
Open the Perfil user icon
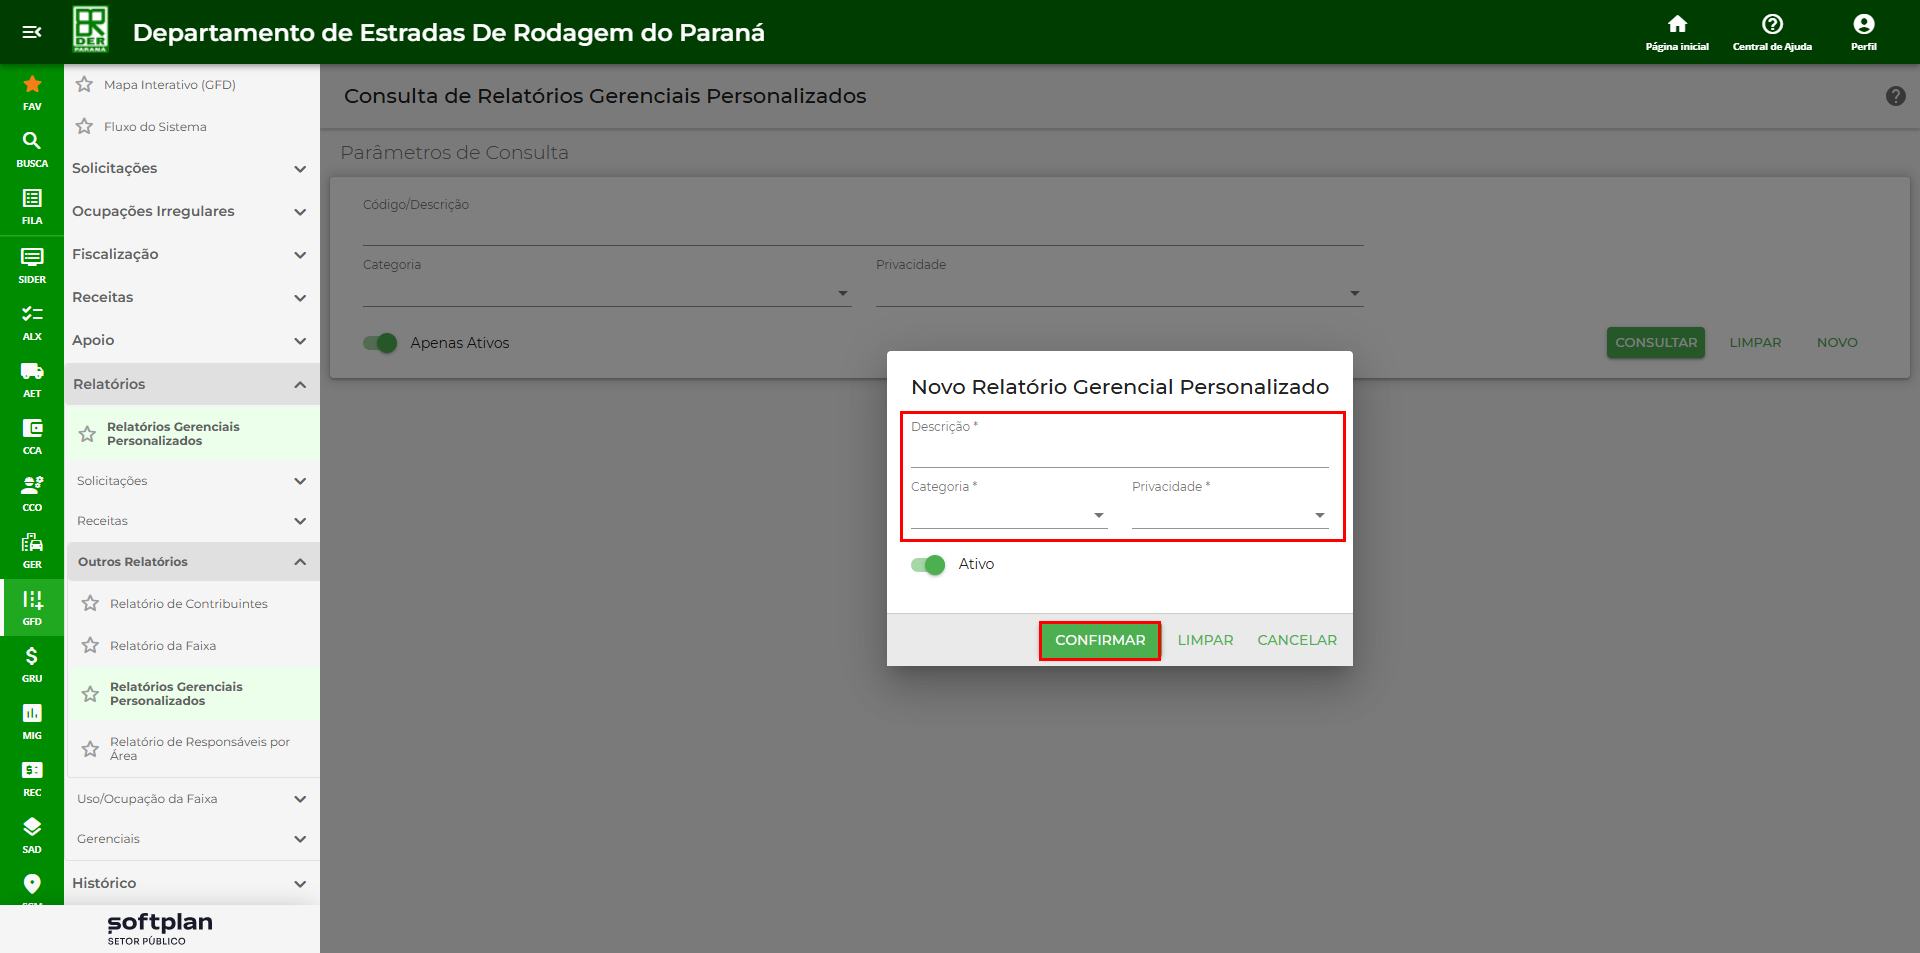[x=1863, y=31]
